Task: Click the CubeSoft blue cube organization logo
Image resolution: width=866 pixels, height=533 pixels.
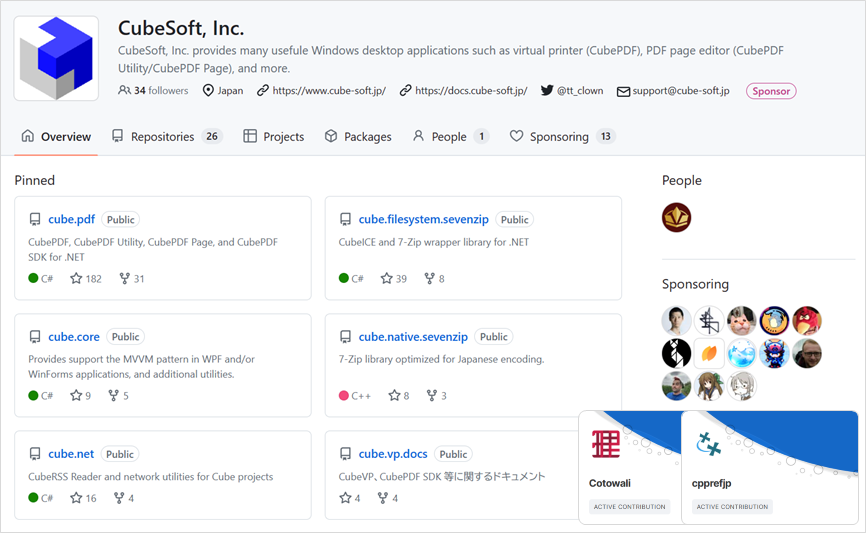Action: (56, 58)
